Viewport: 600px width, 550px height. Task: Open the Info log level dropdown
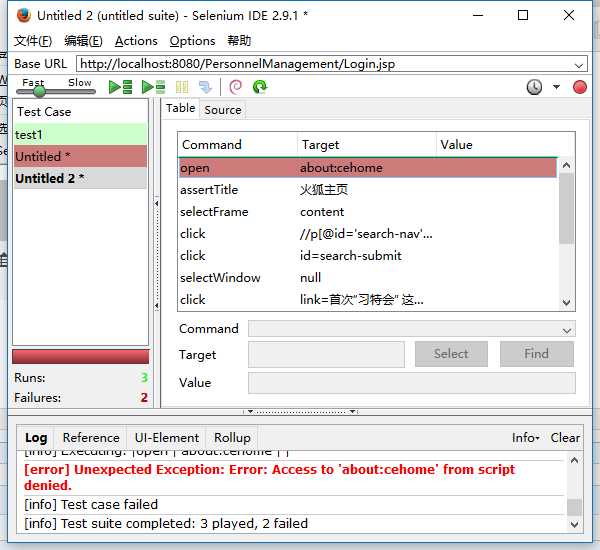pyautogui.click(x=525, y=437)
